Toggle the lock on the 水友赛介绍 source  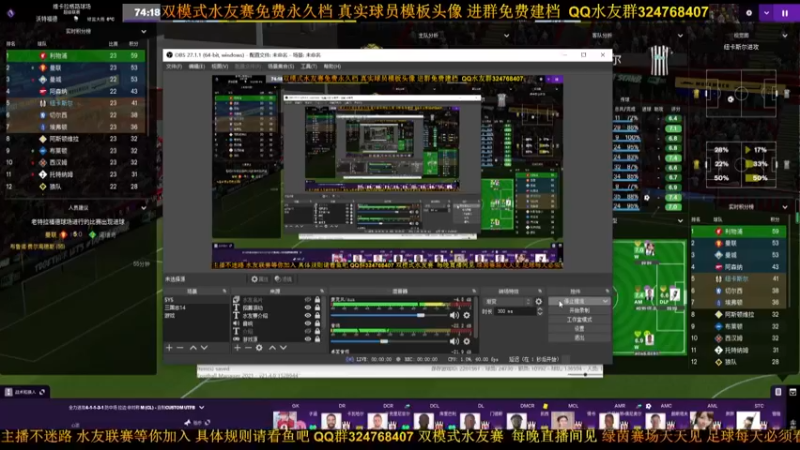[x=317, y=316]
